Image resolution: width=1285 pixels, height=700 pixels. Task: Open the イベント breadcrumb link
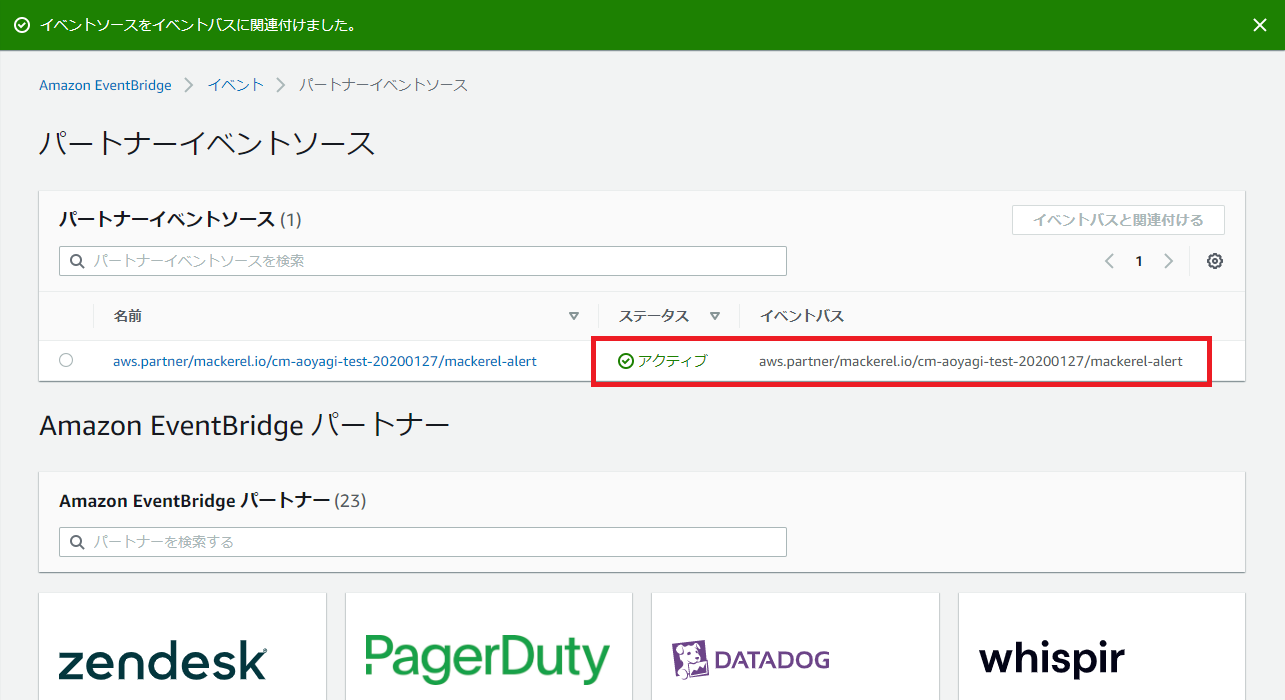[x=235, y=85]
